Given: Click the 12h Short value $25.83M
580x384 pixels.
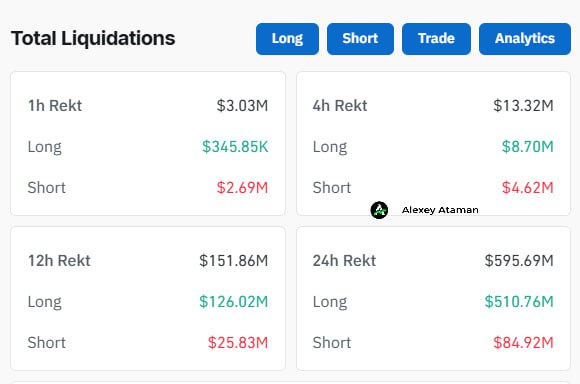Looking at the screenshot, I should (x=238, y=343).
